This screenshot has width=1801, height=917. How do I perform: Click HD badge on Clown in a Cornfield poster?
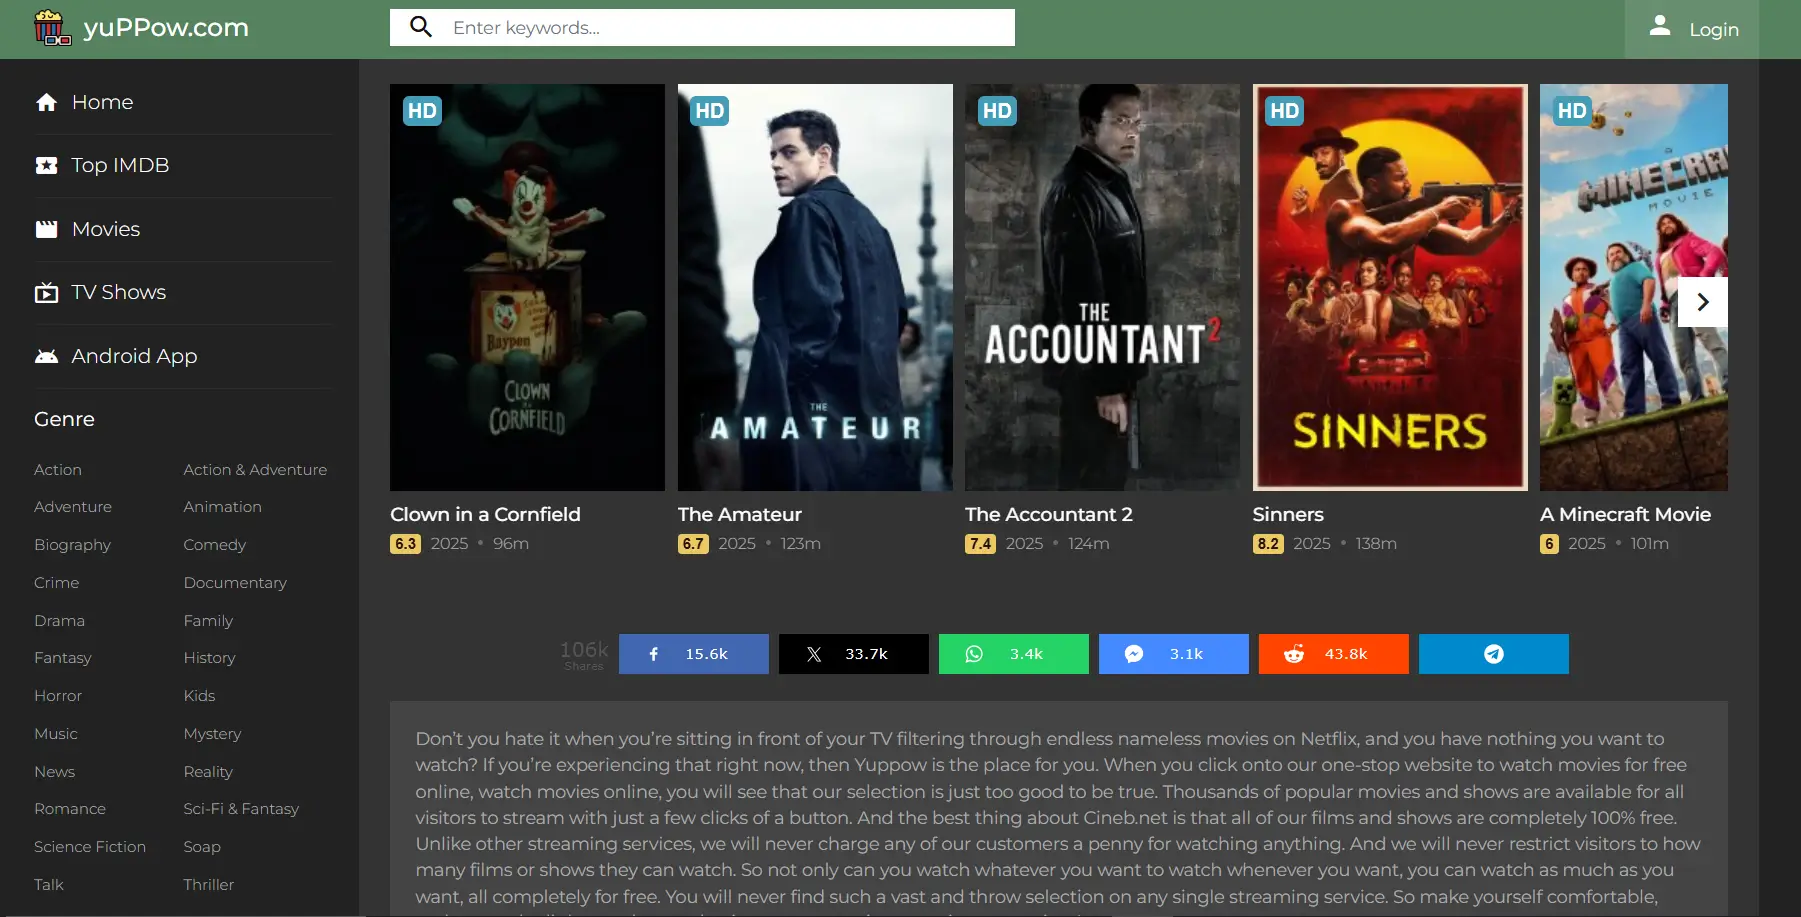point(422,111)
